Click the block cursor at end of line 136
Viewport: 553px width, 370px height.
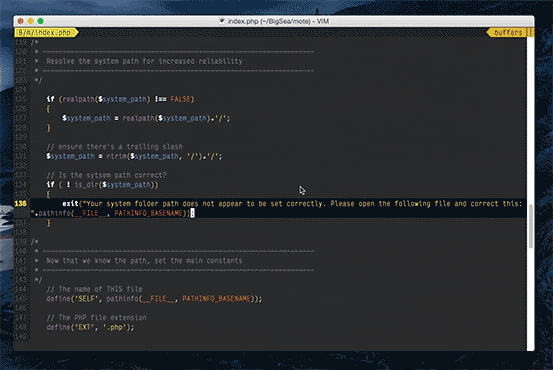(x=192, y=213)
